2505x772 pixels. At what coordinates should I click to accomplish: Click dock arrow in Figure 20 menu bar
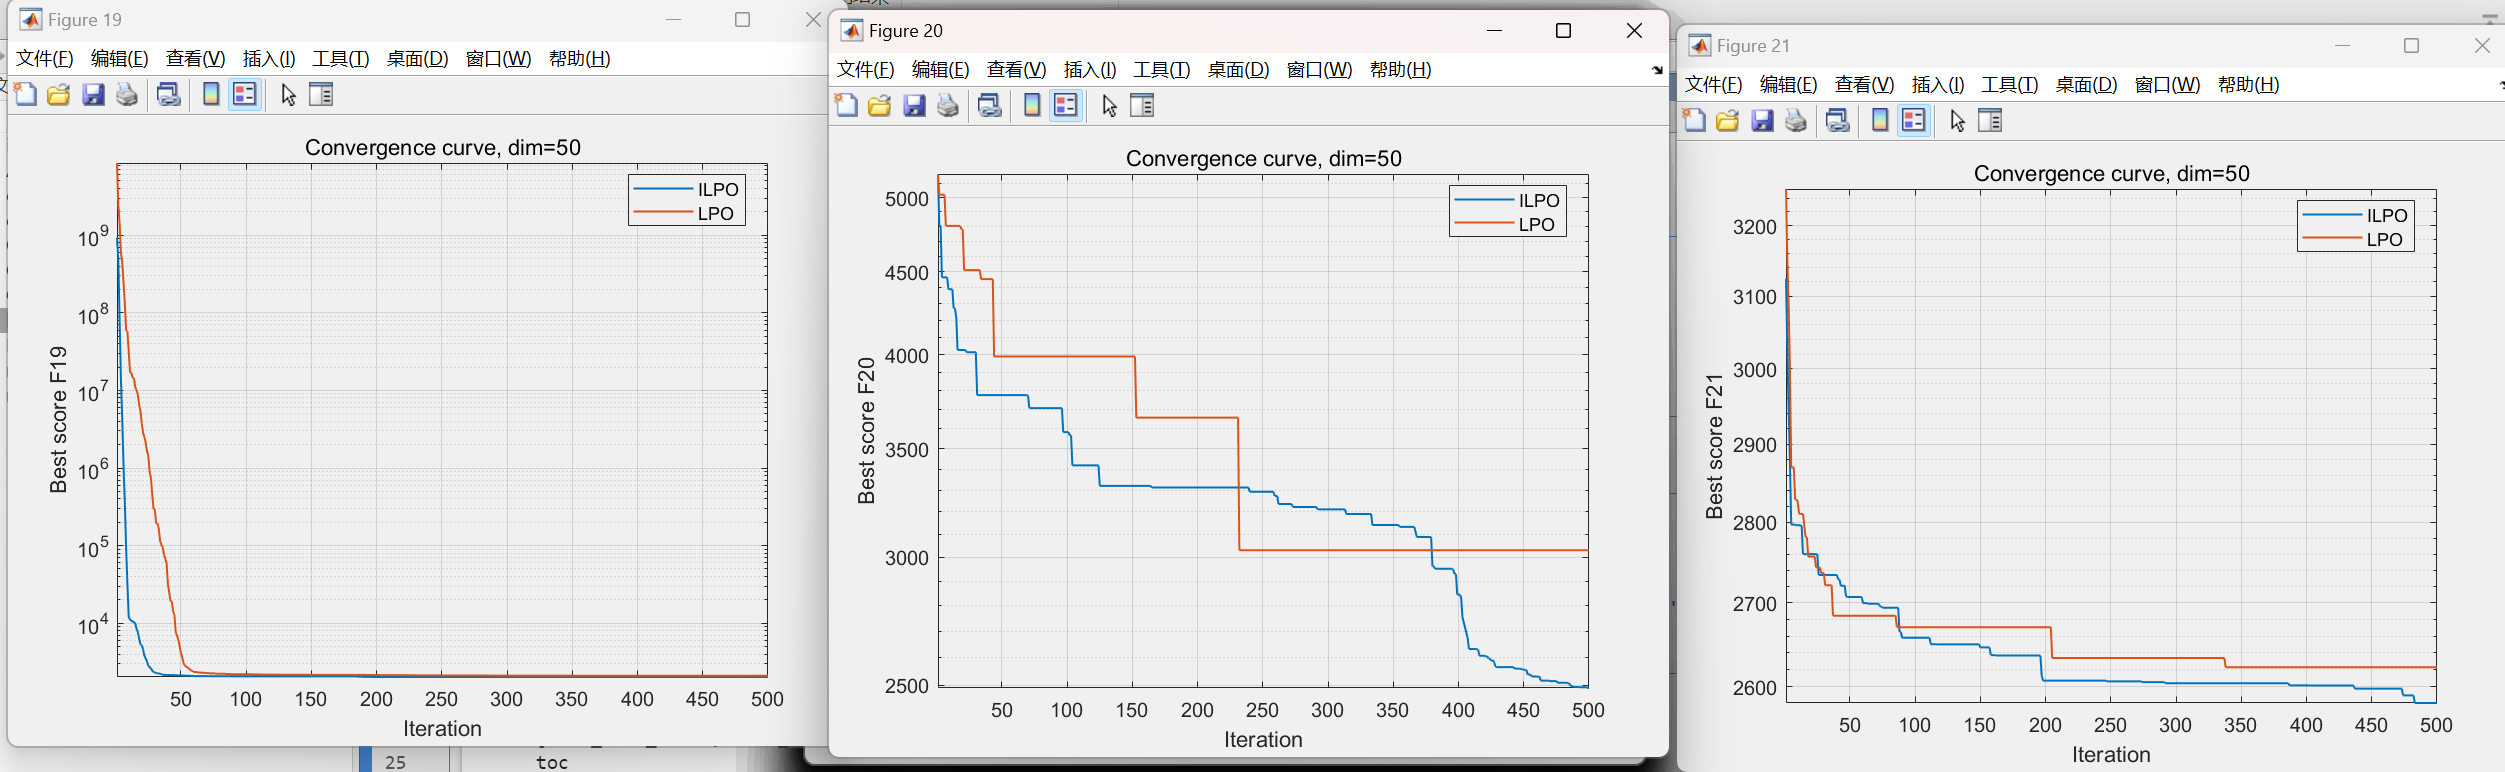coord(1657,70)
